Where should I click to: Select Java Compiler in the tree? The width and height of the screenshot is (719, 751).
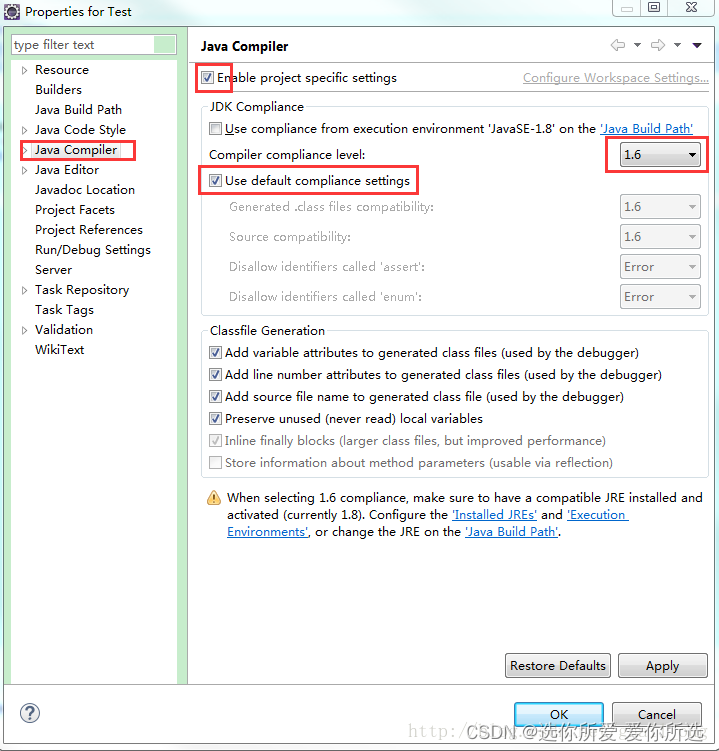[x=76, y=150]
